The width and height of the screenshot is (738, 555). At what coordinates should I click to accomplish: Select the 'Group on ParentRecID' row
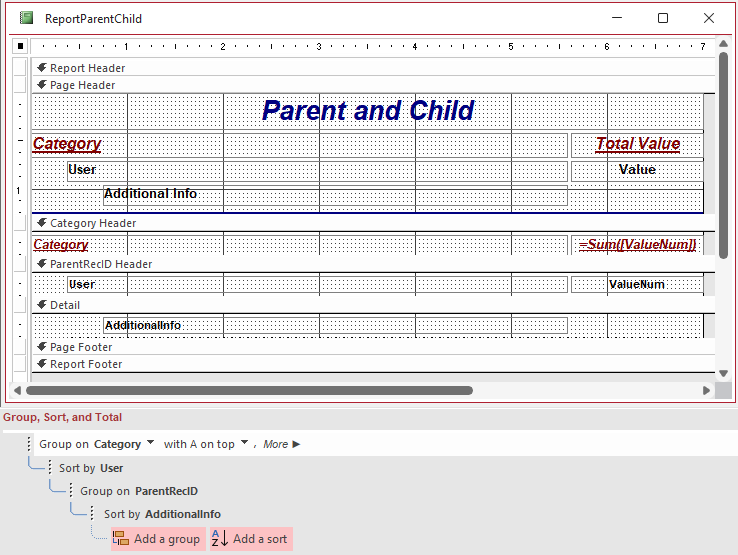click(x=139, y=491)
